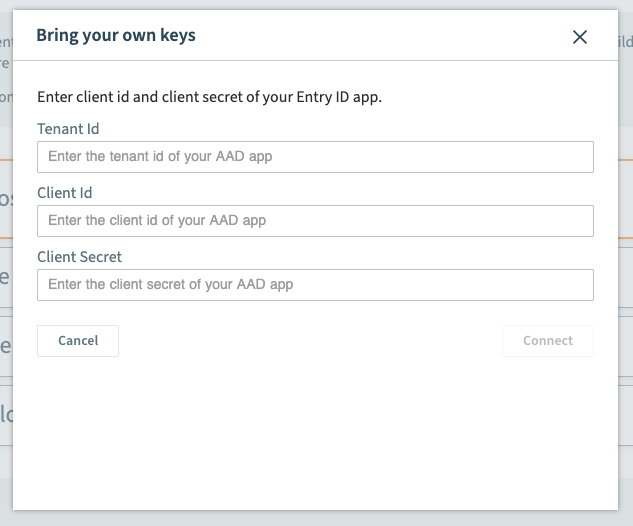Screen dimensions: 633x526
Task: Click the Entry ID app instruction text
Action: coord(209,97)
